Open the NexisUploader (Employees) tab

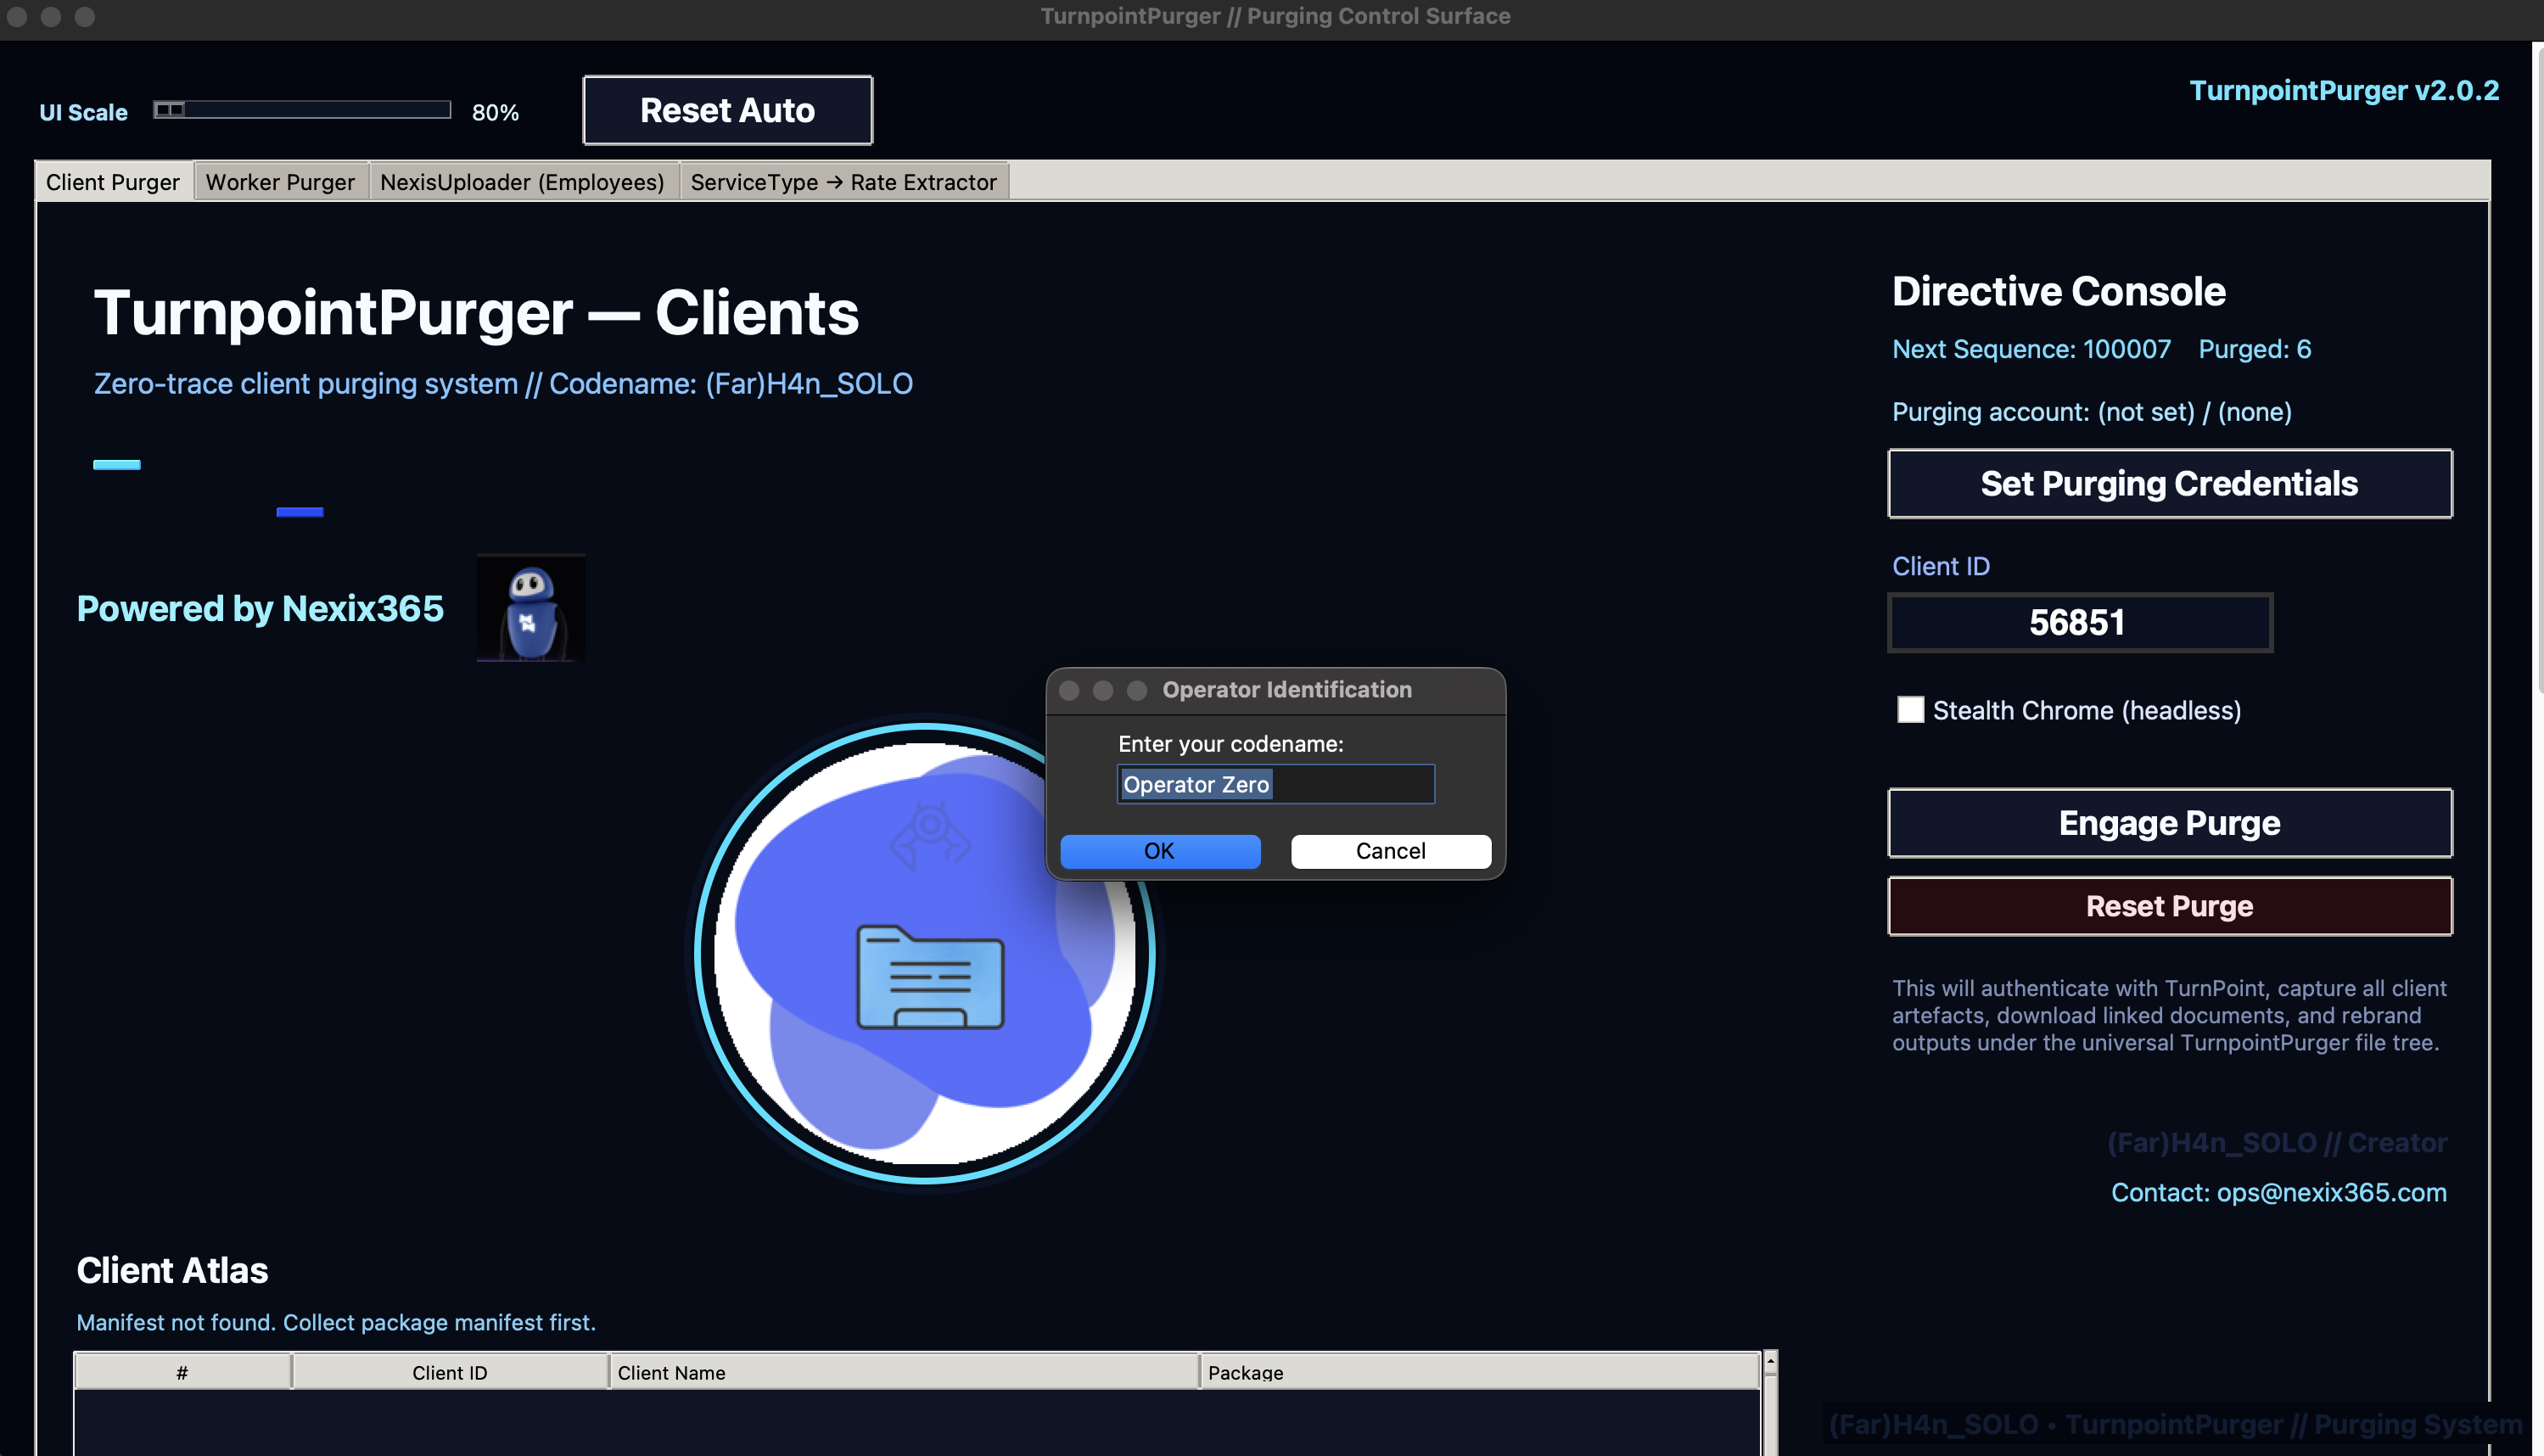click(x=522, y=182)
